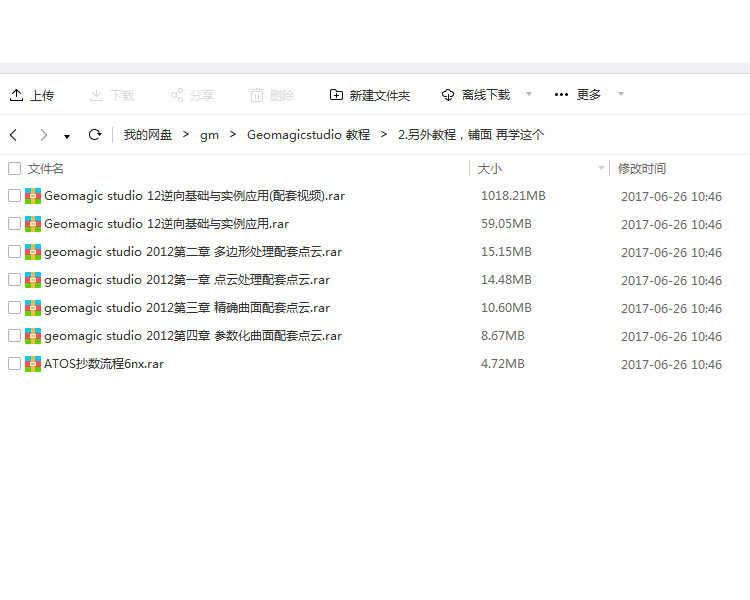Image resolution: width=750 pixels, height=600 pixels.
Task: Check box for 第三章 精确曲面配套点云.rar
Action: pos(14,308)
